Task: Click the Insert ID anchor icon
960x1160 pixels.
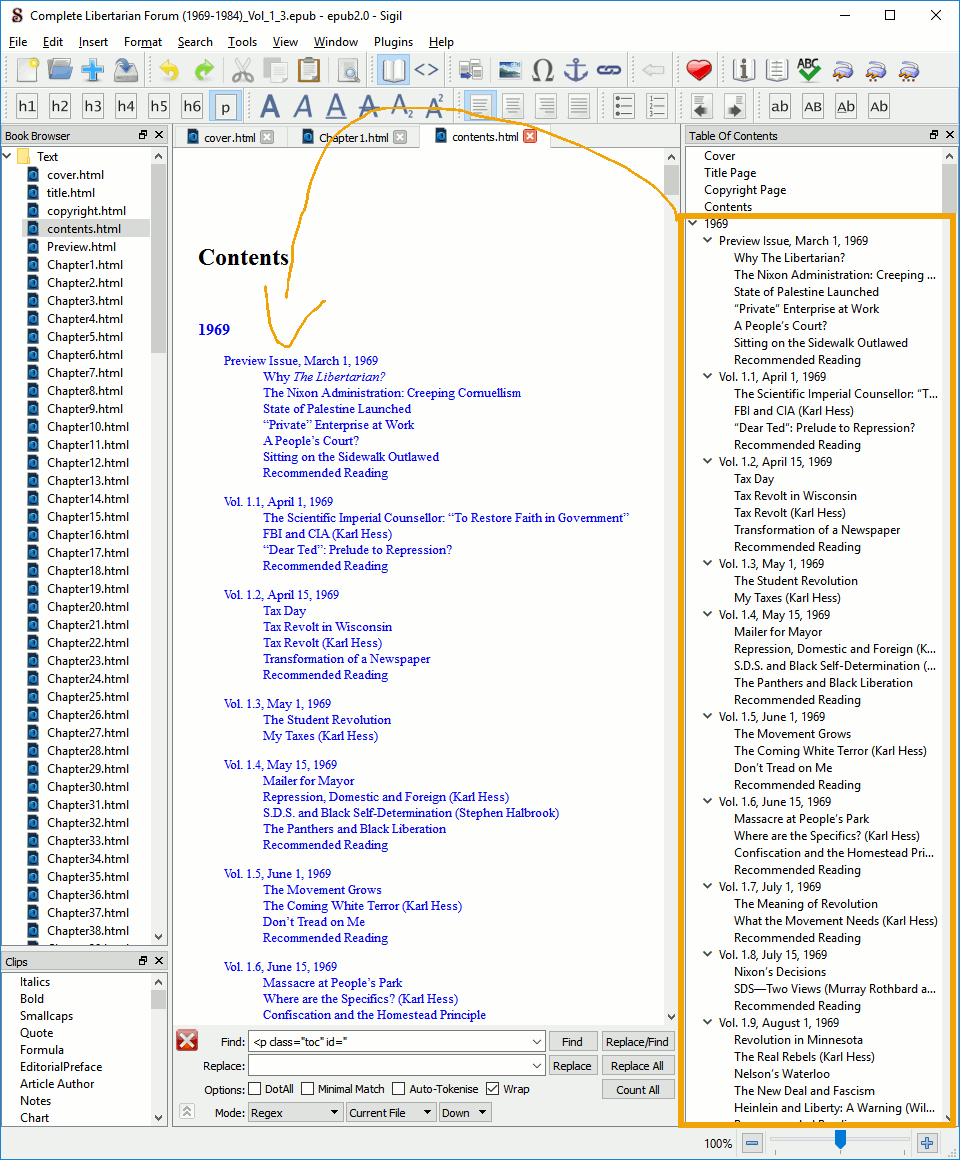Action: coord(576,70)
